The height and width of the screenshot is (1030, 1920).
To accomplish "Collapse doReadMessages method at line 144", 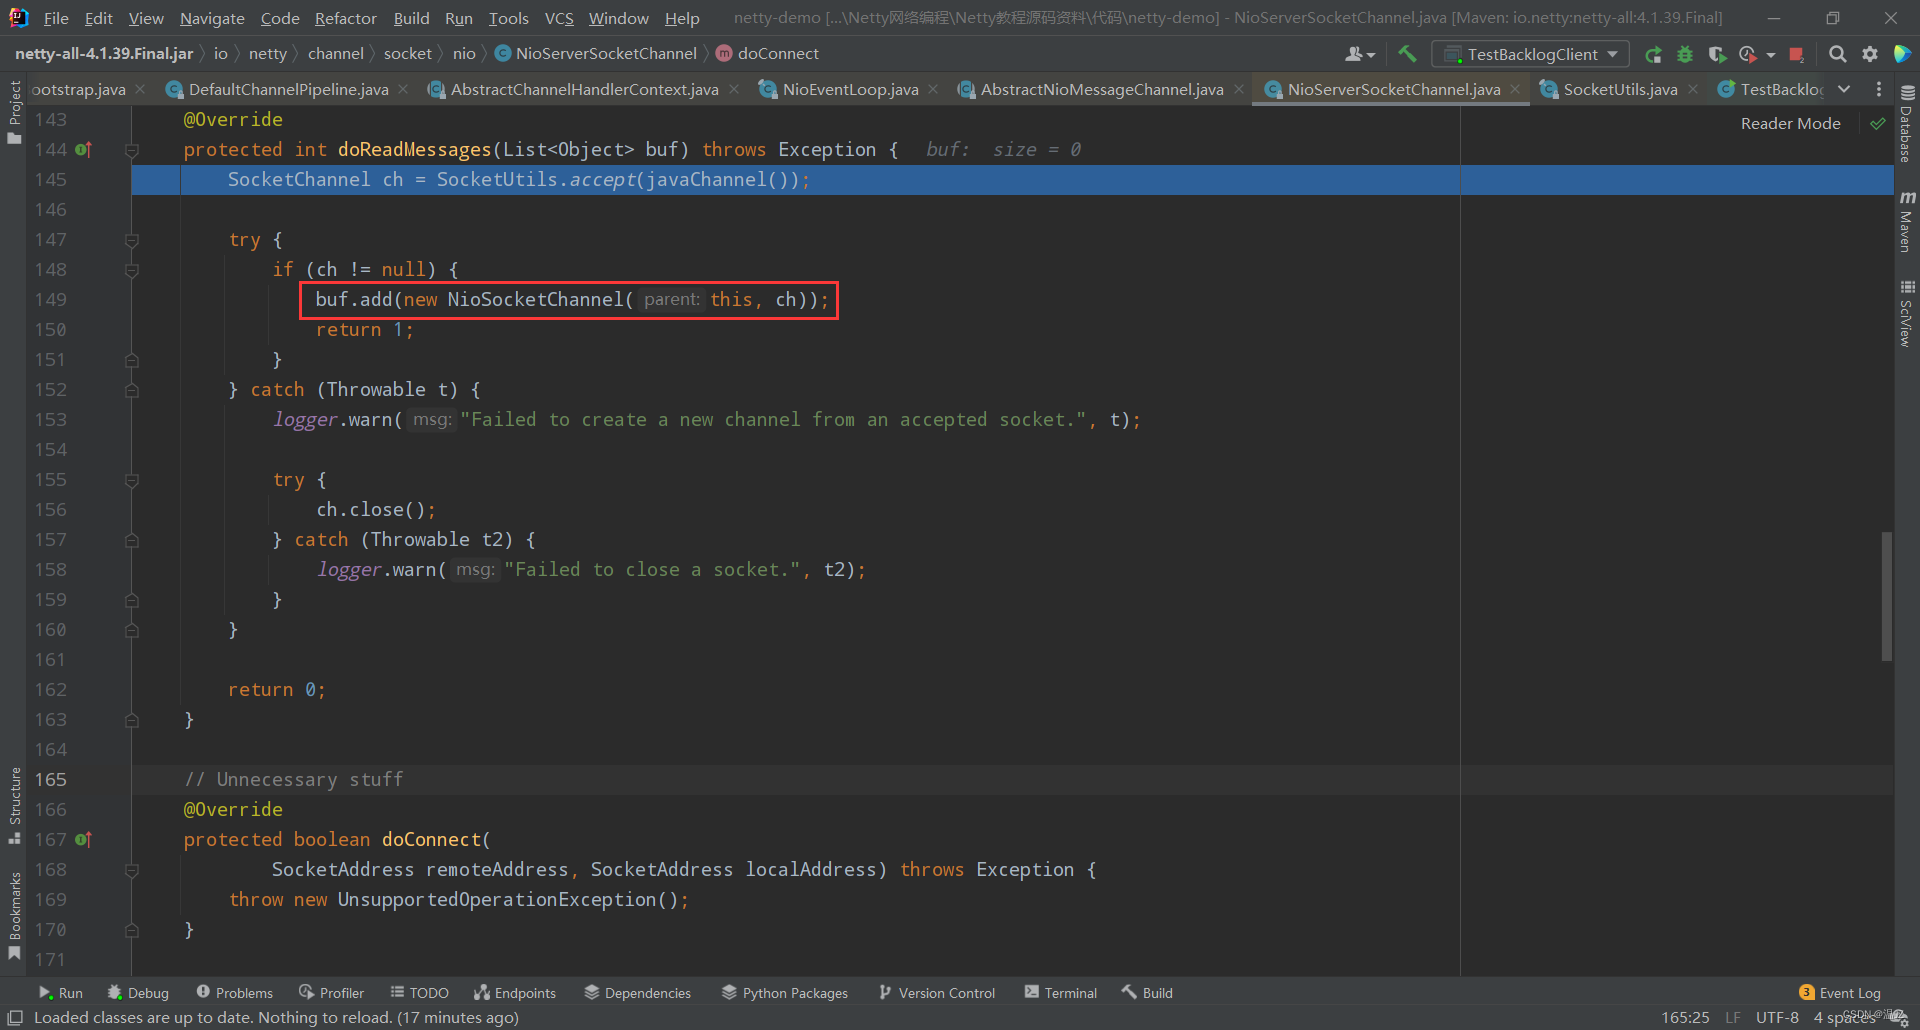I will tap(131, 150).
